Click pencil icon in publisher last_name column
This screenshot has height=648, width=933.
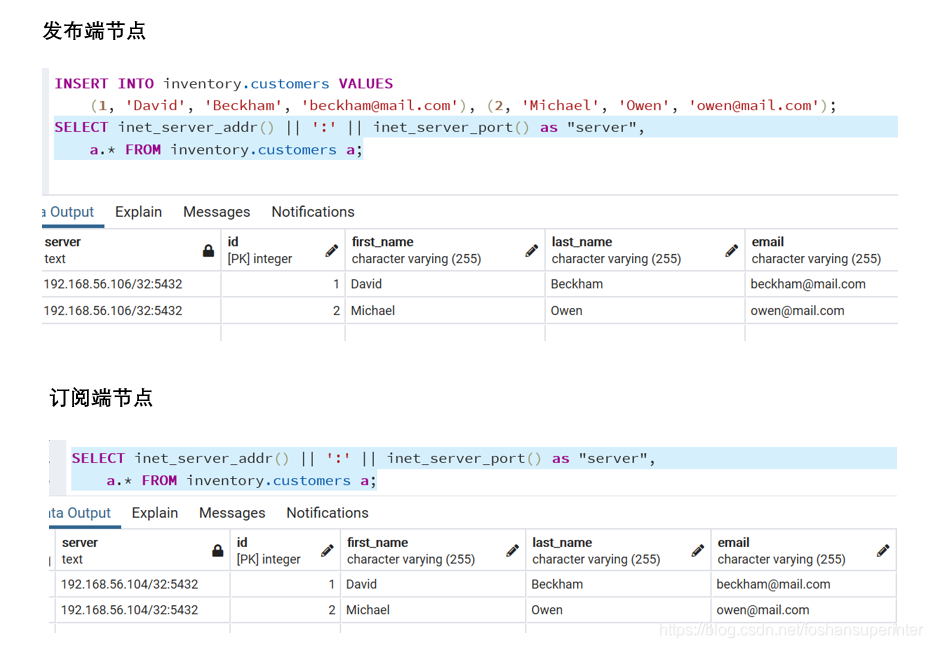[731, 251]
